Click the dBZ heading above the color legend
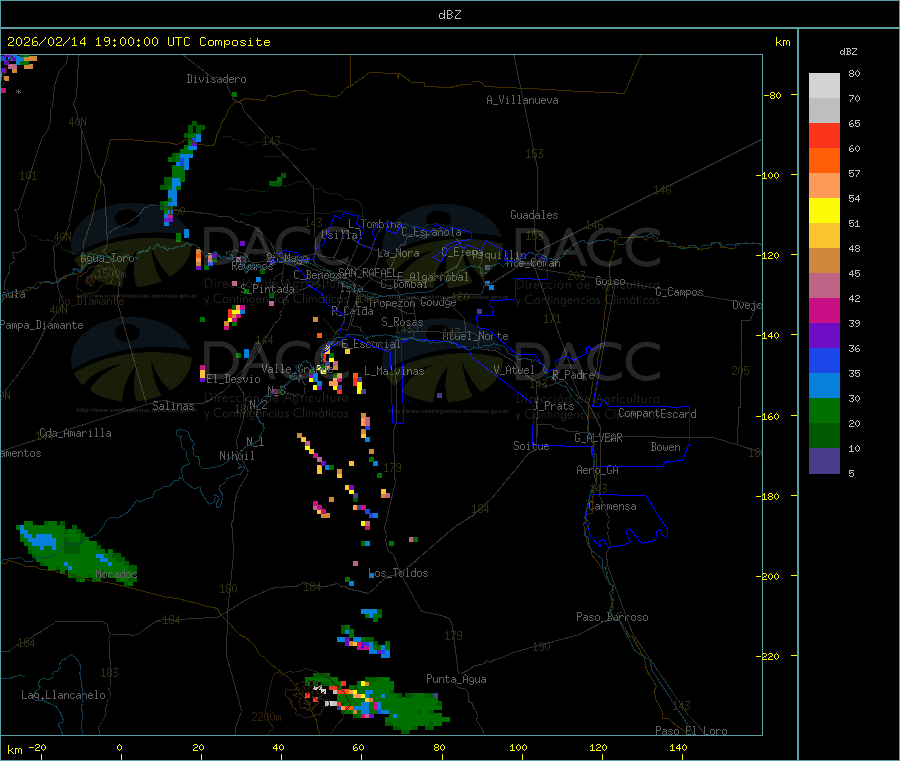Viewport: 900px width, 761px height. click(x=848, y=52)
